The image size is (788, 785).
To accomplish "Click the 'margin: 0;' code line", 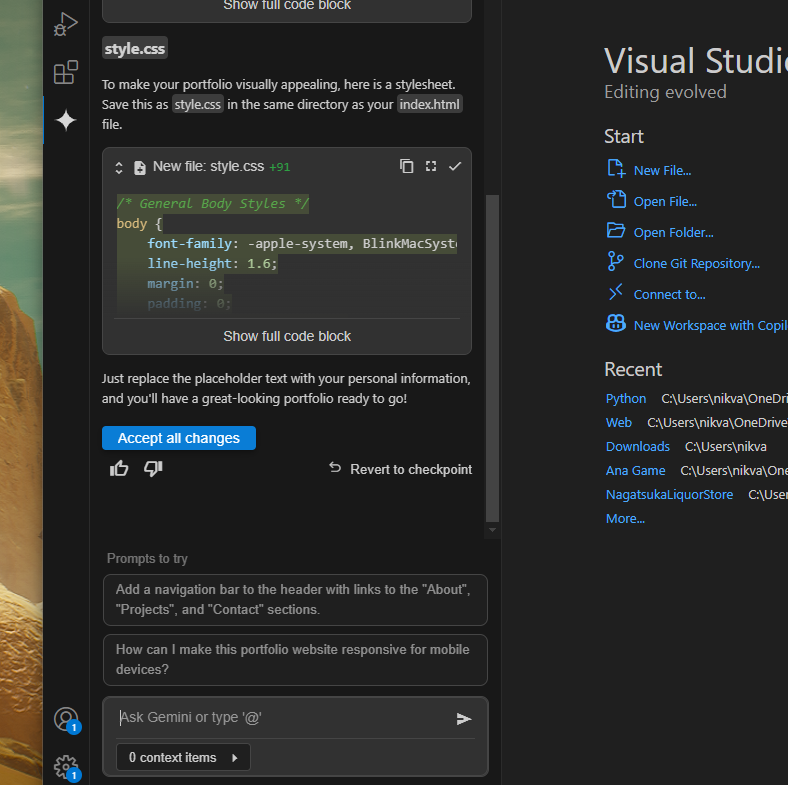I will click(185, 284).
